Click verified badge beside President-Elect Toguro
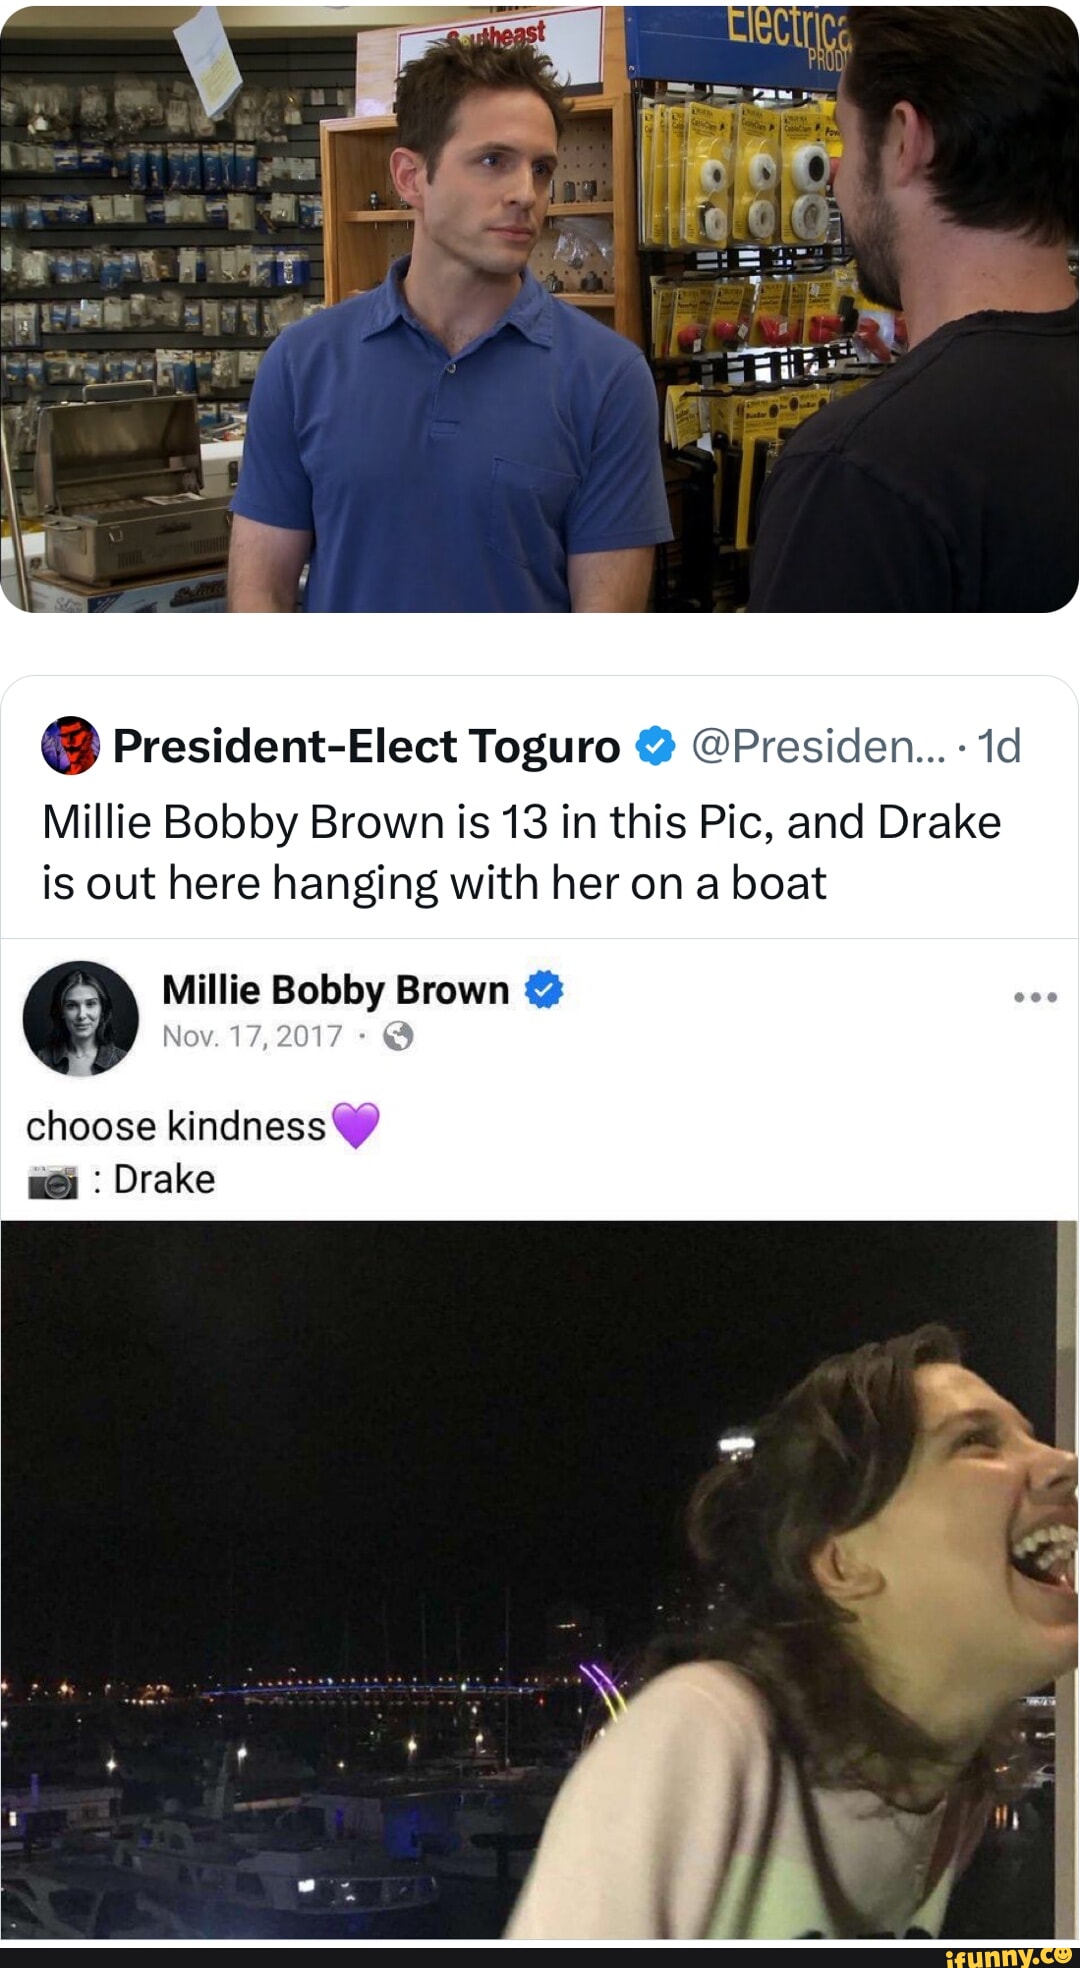 [x=655, y=746]
